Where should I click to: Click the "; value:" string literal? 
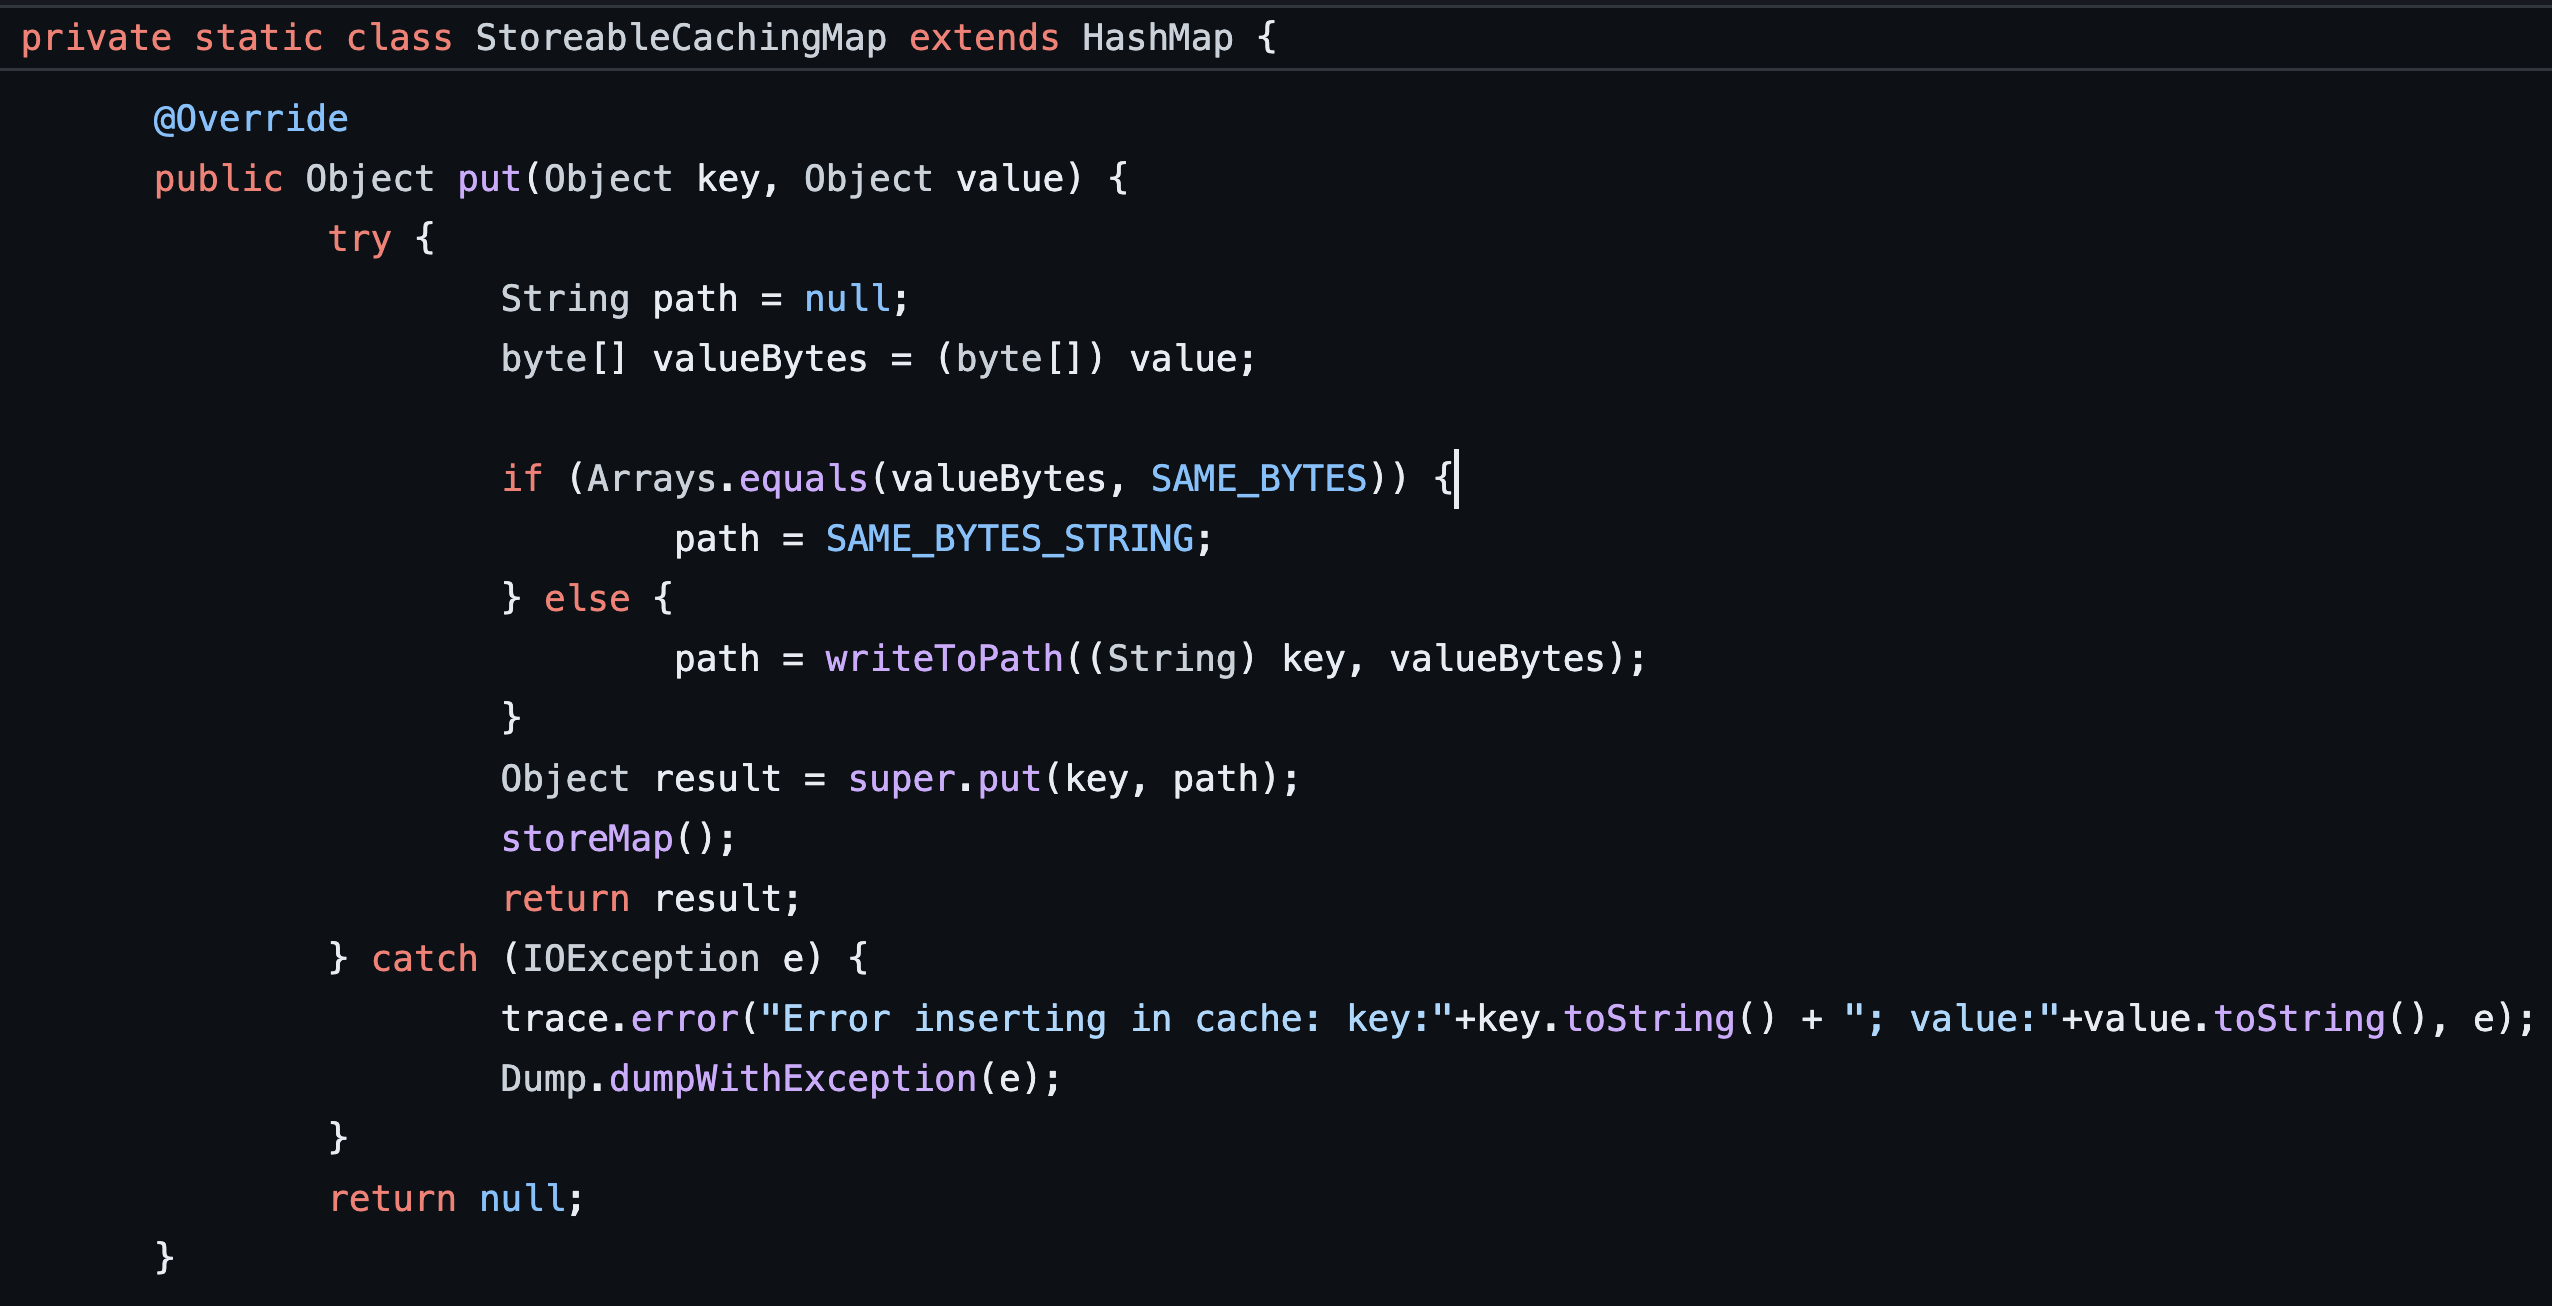[x=1952, y=1019]
